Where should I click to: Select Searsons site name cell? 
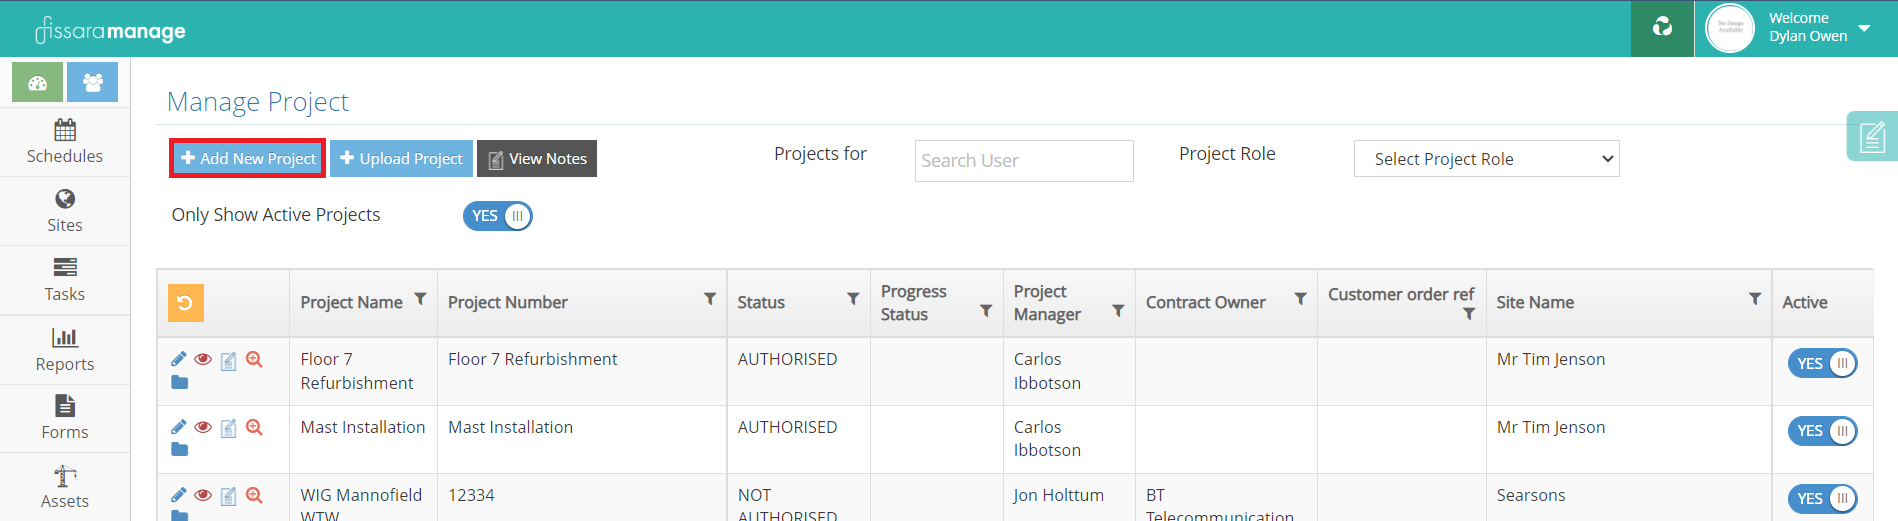click(x=1530, y=495)
